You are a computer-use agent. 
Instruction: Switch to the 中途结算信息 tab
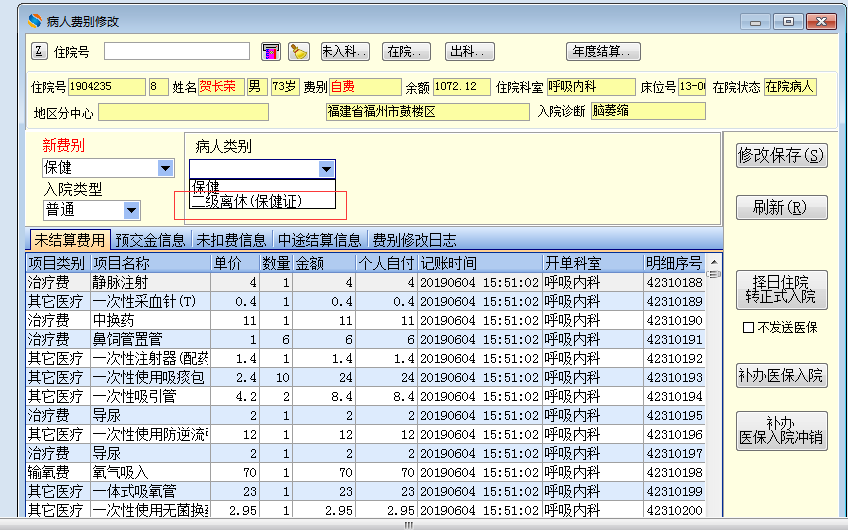[319, 240]
